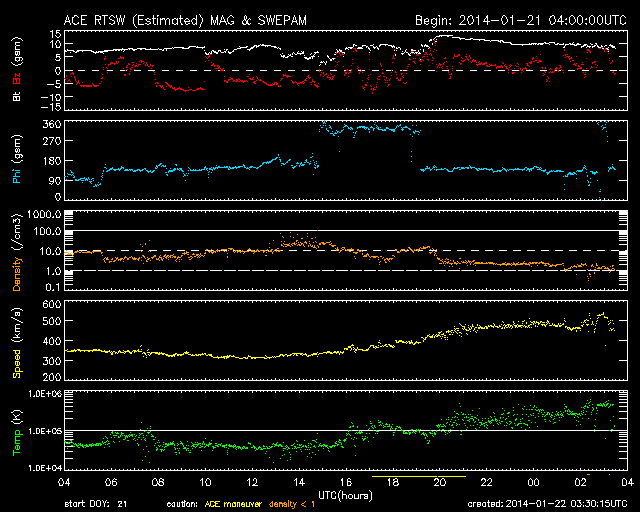Click the 'Begin: 2014-01-21 04:00:00UTC' label
This screenshot has height=512, width=640.
click(521, 20)
